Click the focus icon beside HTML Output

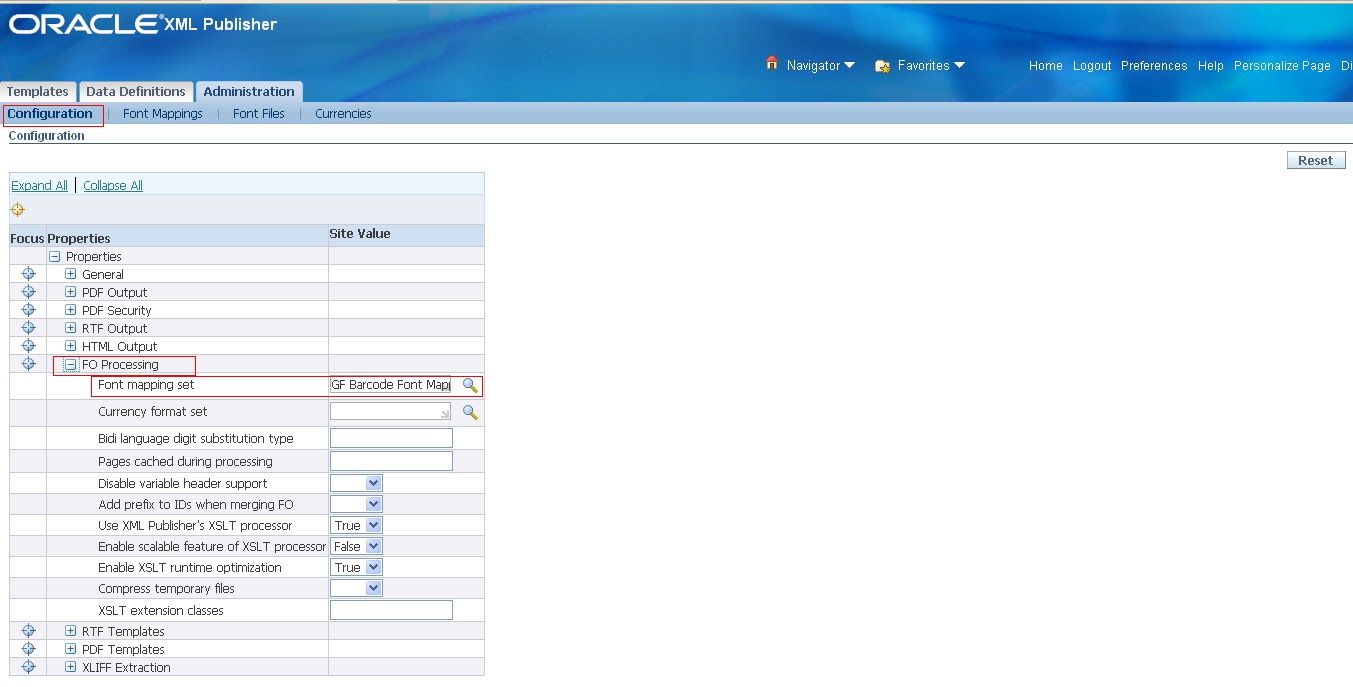(27, 345)
